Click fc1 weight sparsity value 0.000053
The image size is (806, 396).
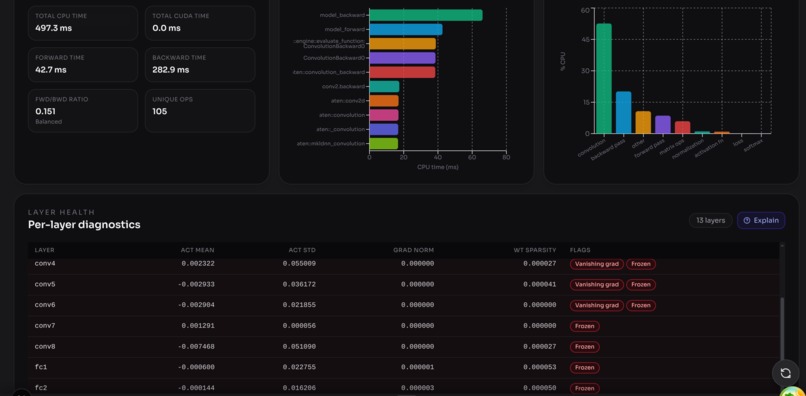pyautogui.click(x=540, y=367)
